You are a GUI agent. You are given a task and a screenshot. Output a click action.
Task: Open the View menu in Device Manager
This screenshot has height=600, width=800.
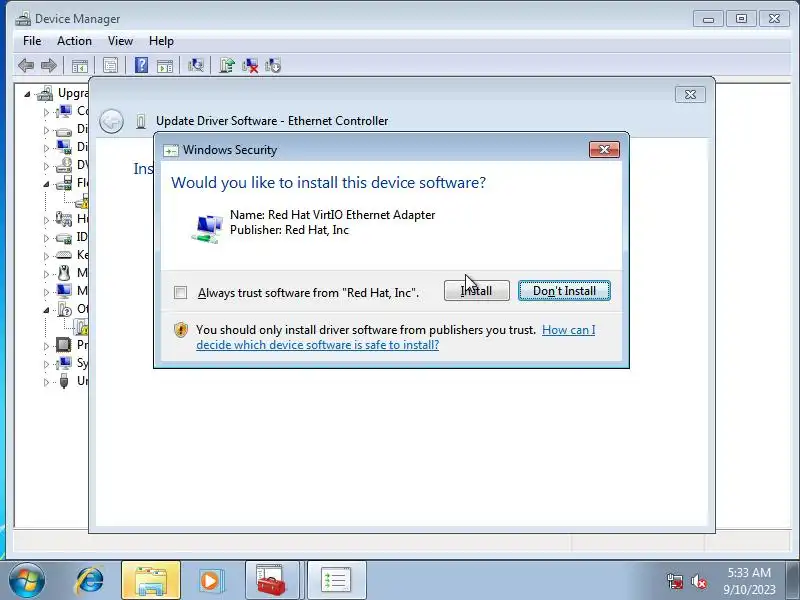pyautogui.click(x=120, y=41)
